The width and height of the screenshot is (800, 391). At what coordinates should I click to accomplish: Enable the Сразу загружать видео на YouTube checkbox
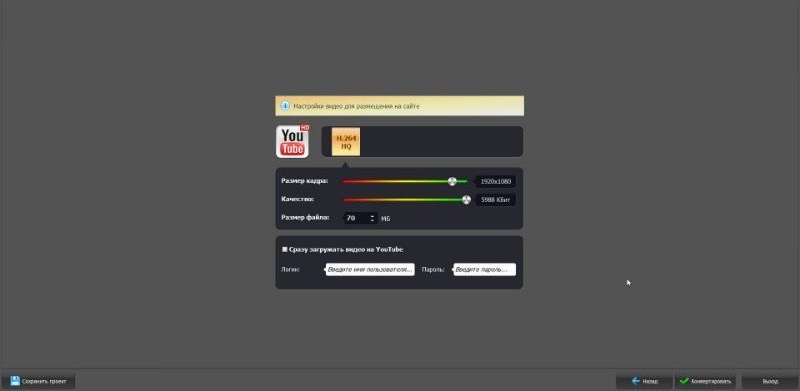coord(285,250)
